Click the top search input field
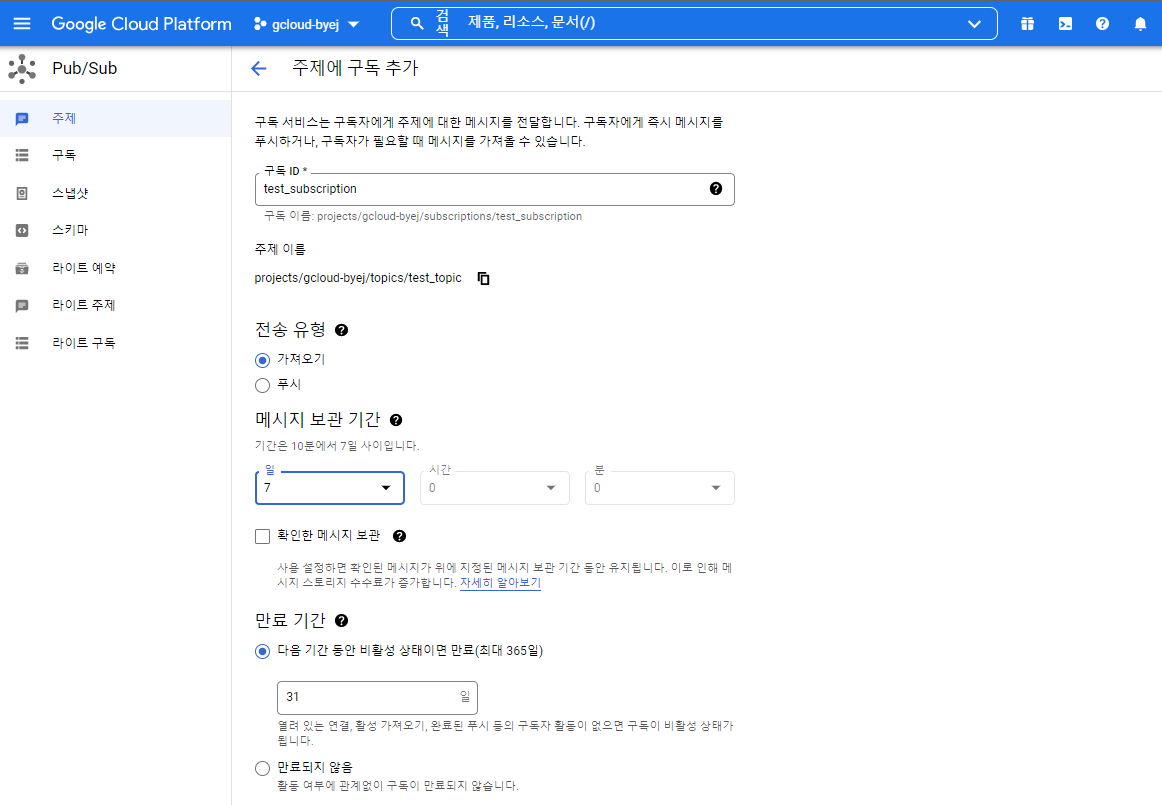The height and width of the screenshot is (805, 1162). (694, 24)
